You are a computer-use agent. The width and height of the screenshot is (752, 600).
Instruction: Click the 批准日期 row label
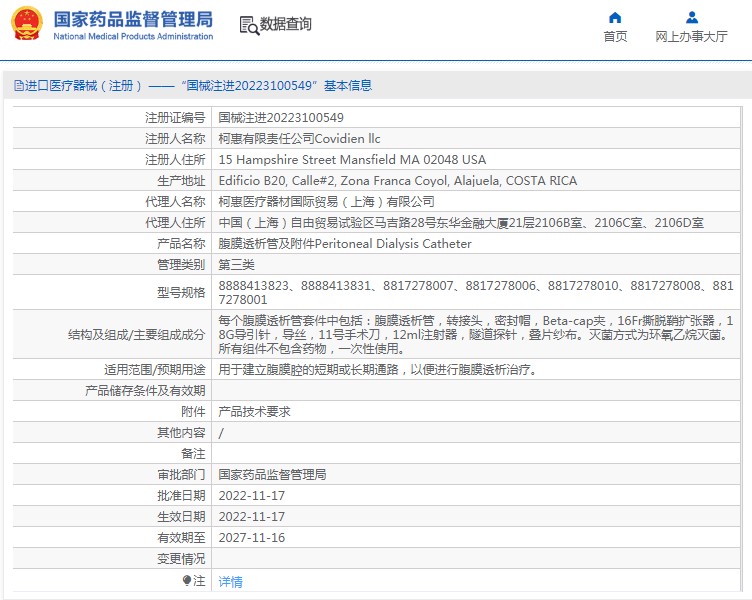[x=181, y=496]
